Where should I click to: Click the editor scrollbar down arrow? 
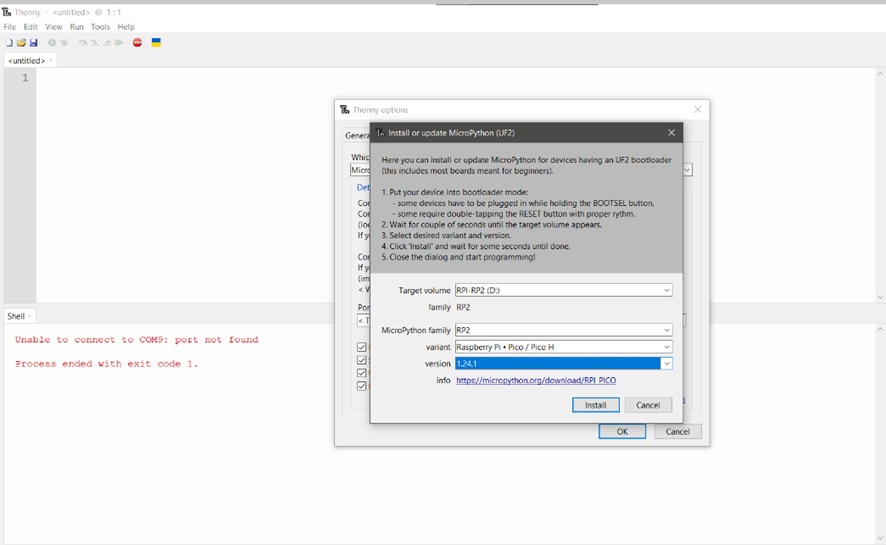(x=880, y=297)
